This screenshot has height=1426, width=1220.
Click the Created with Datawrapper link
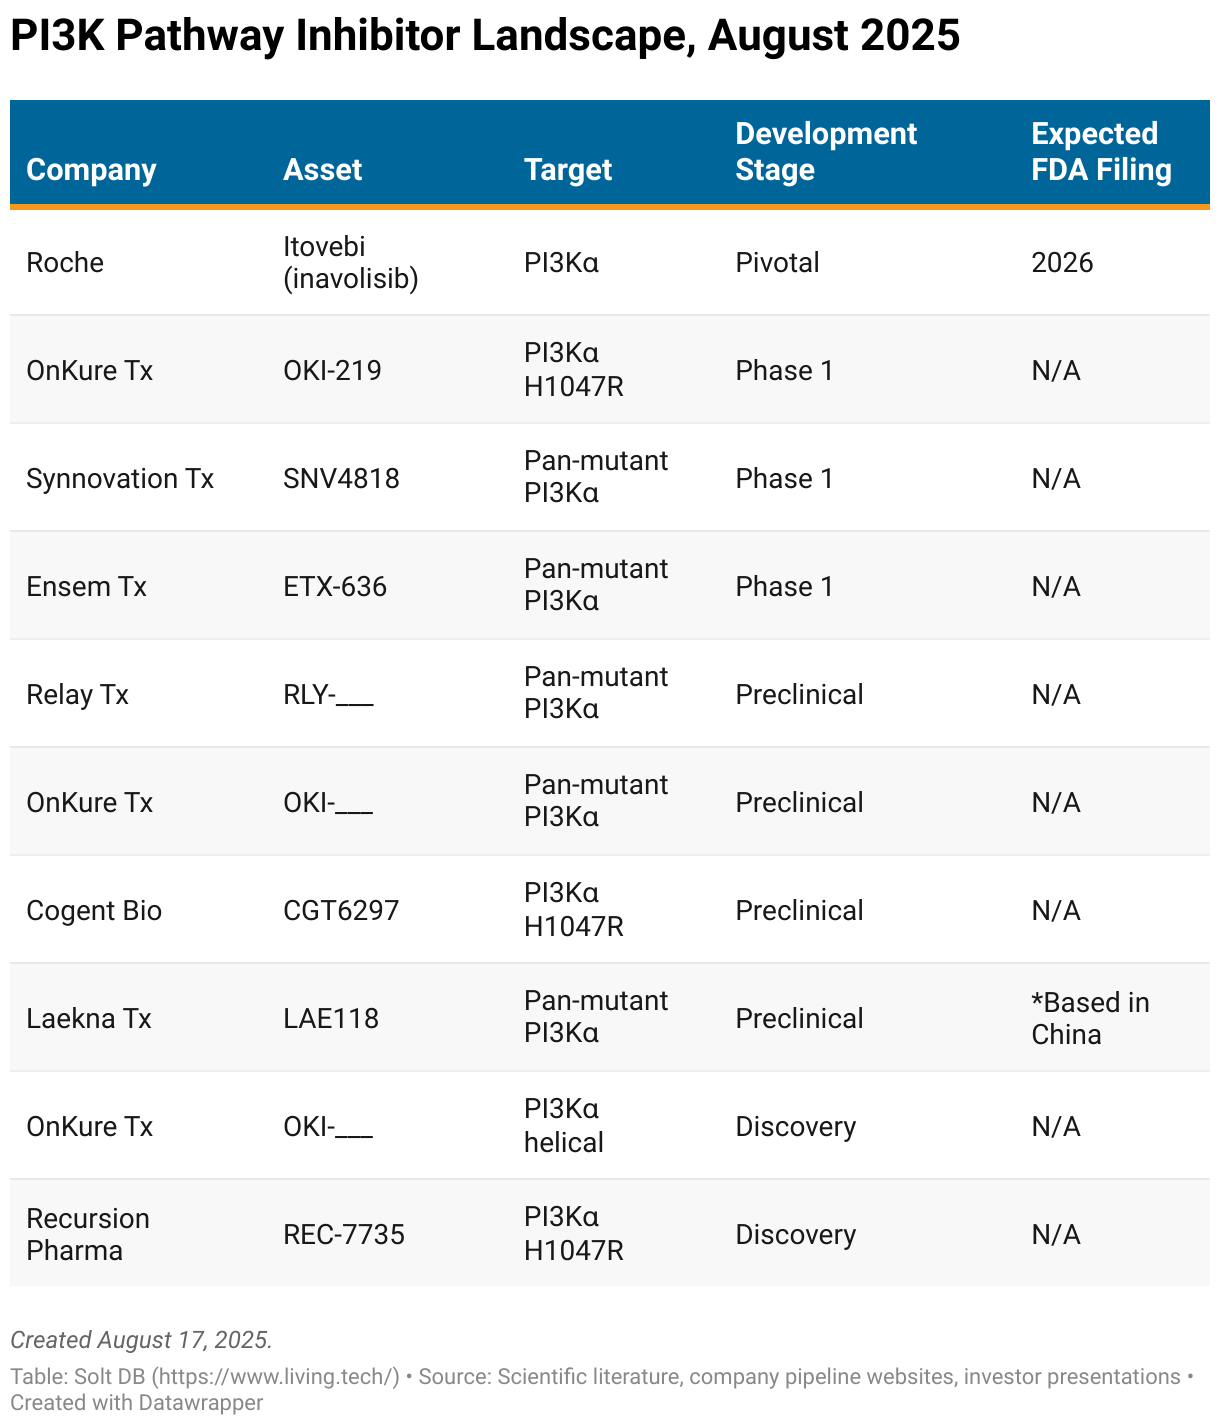(x=137, y=1403)
